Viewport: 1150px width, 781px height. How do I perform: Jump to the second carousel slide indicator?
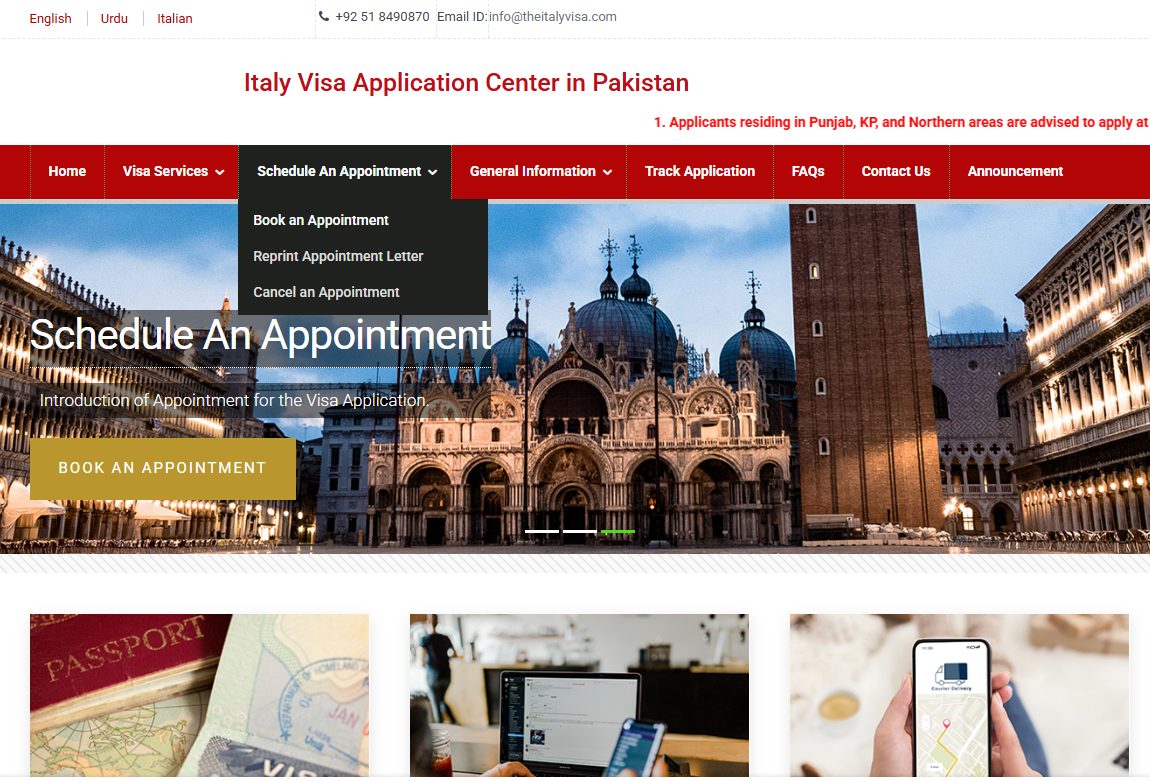tap(580, 531)
